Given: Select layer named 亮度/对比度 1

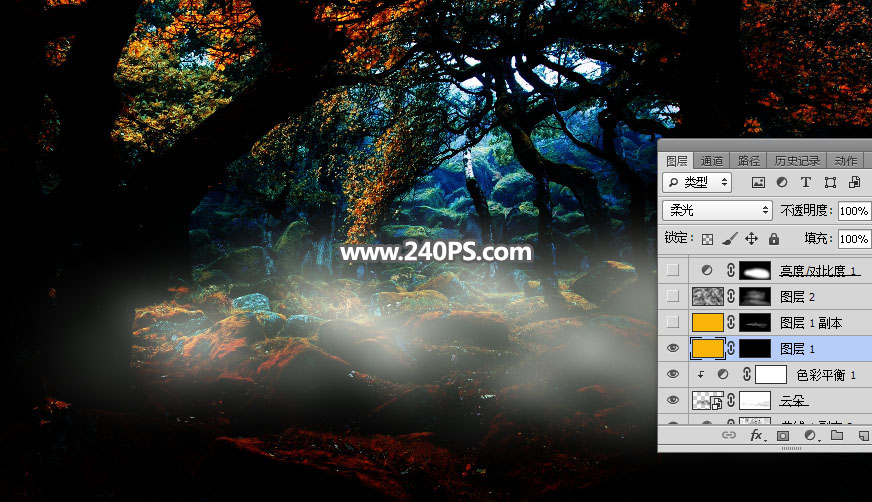Looking at the screenshot, I should [x=818, y=271].
